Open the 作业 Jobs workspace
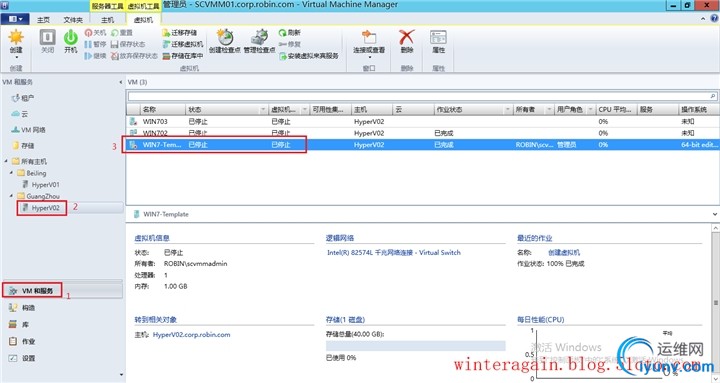The height and width of the screenshot is (383, 720). point(22,341)
